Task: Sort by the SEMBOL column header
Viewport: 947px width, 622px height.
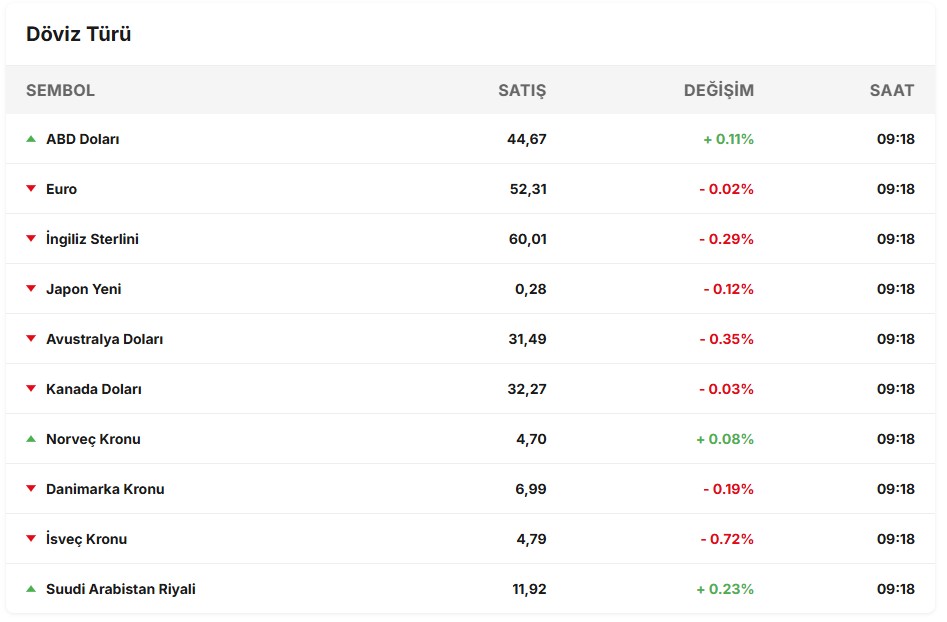Action: coord(60,90)
